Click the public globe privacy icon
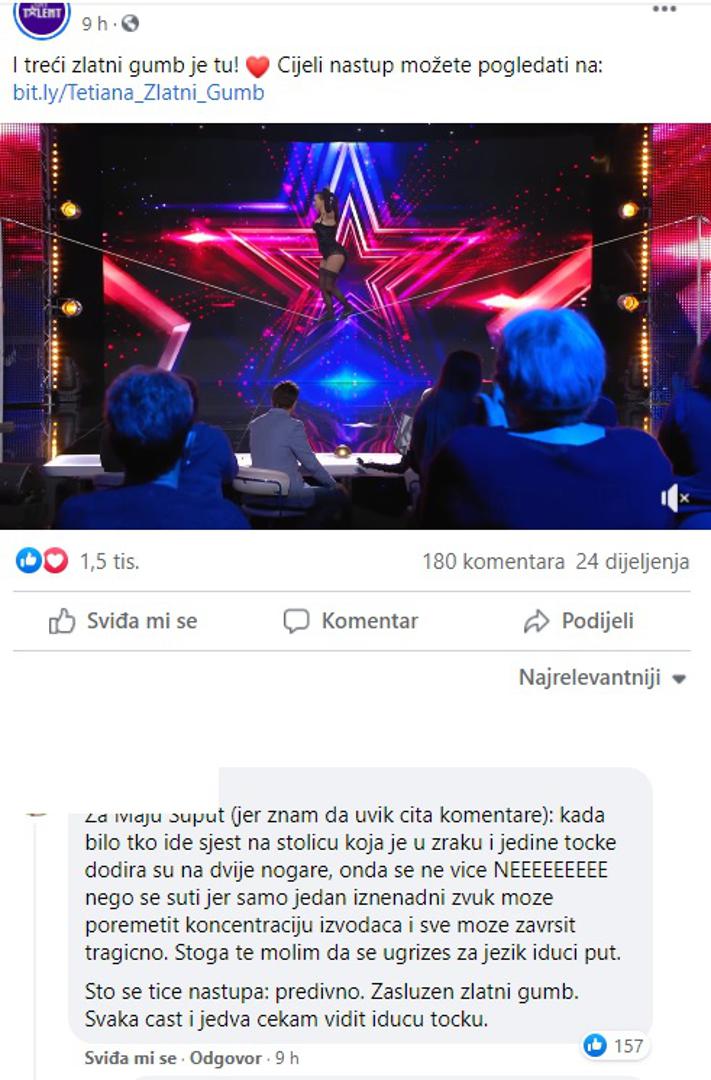 [130, 23]
